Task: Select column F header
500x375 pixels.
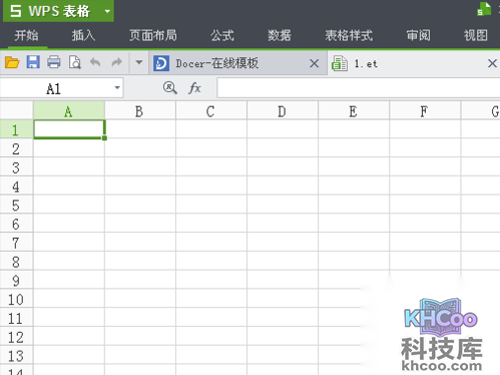Action: pyautogui.click(x=425, y=111)
